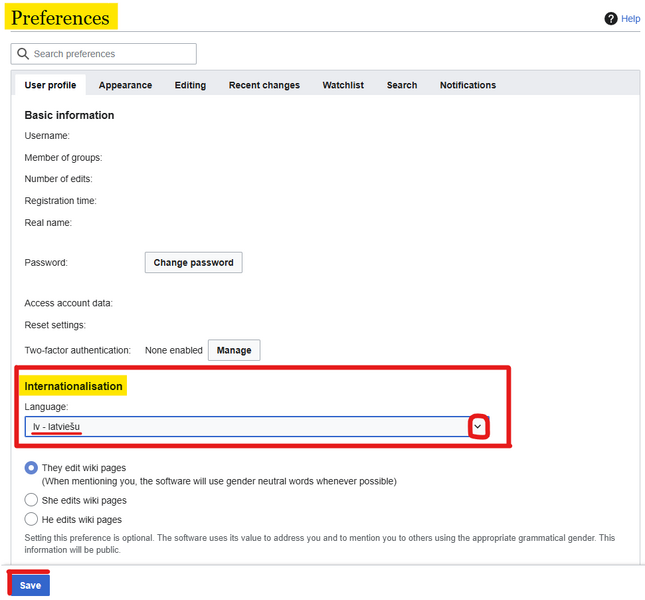This screenshot has width=645, height=600.
Task: Switch to the User profile tab
Action: click(x=50, y=85)
